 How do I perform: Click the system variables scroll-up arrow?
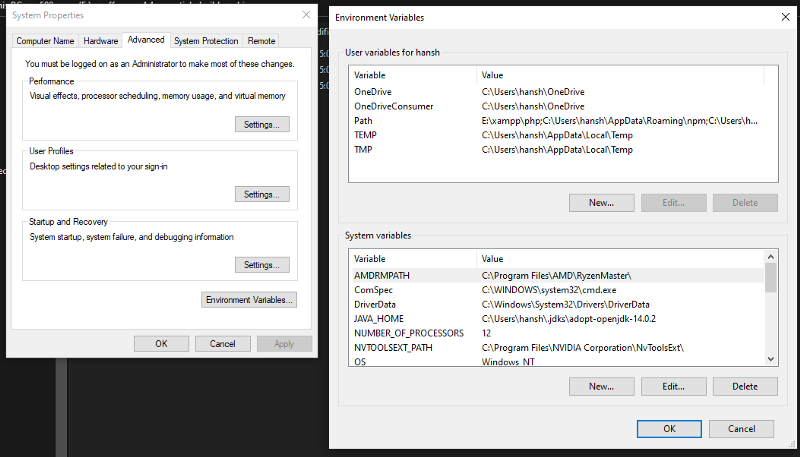tap(770, 258)
